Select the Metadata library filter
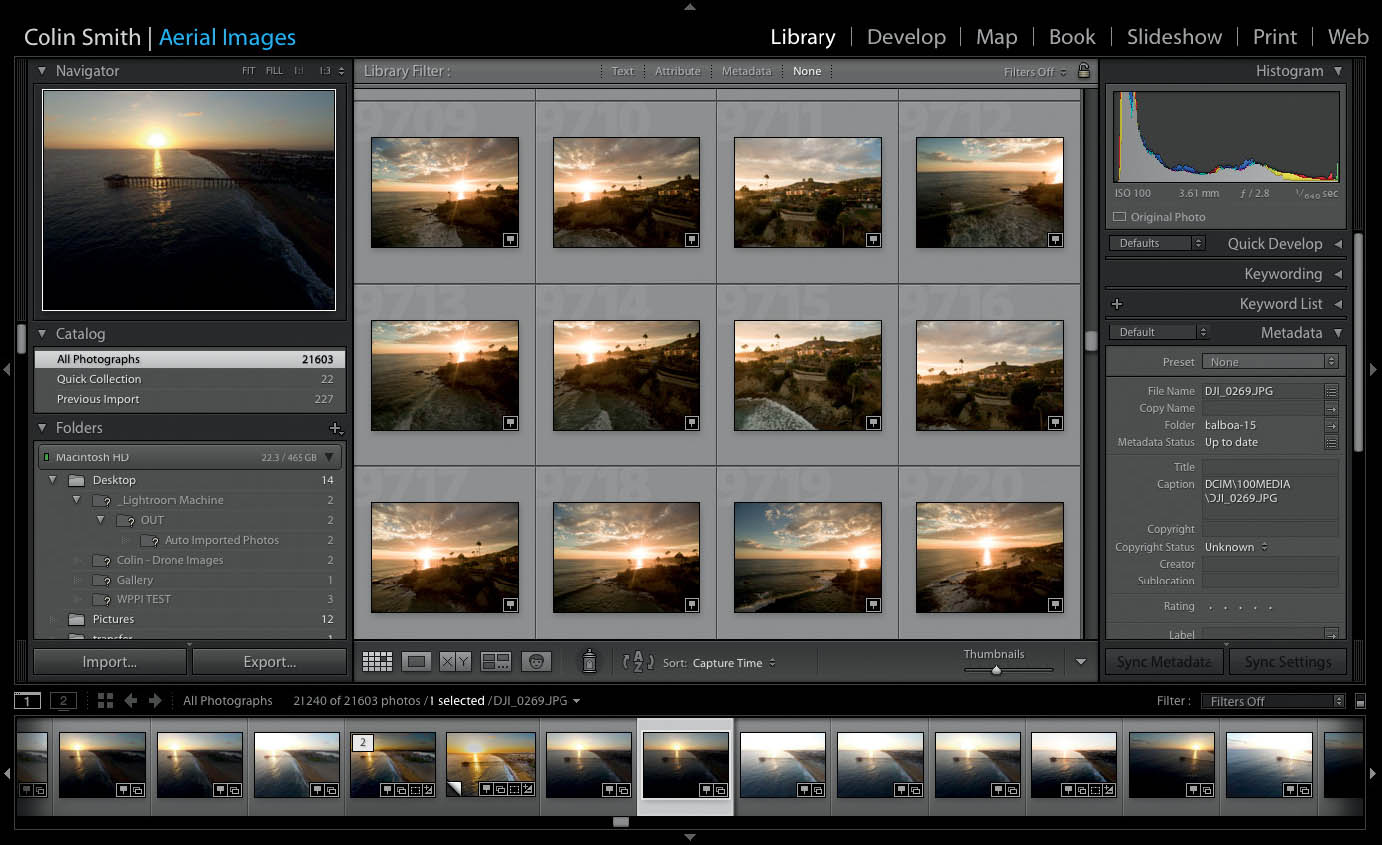 747,71
